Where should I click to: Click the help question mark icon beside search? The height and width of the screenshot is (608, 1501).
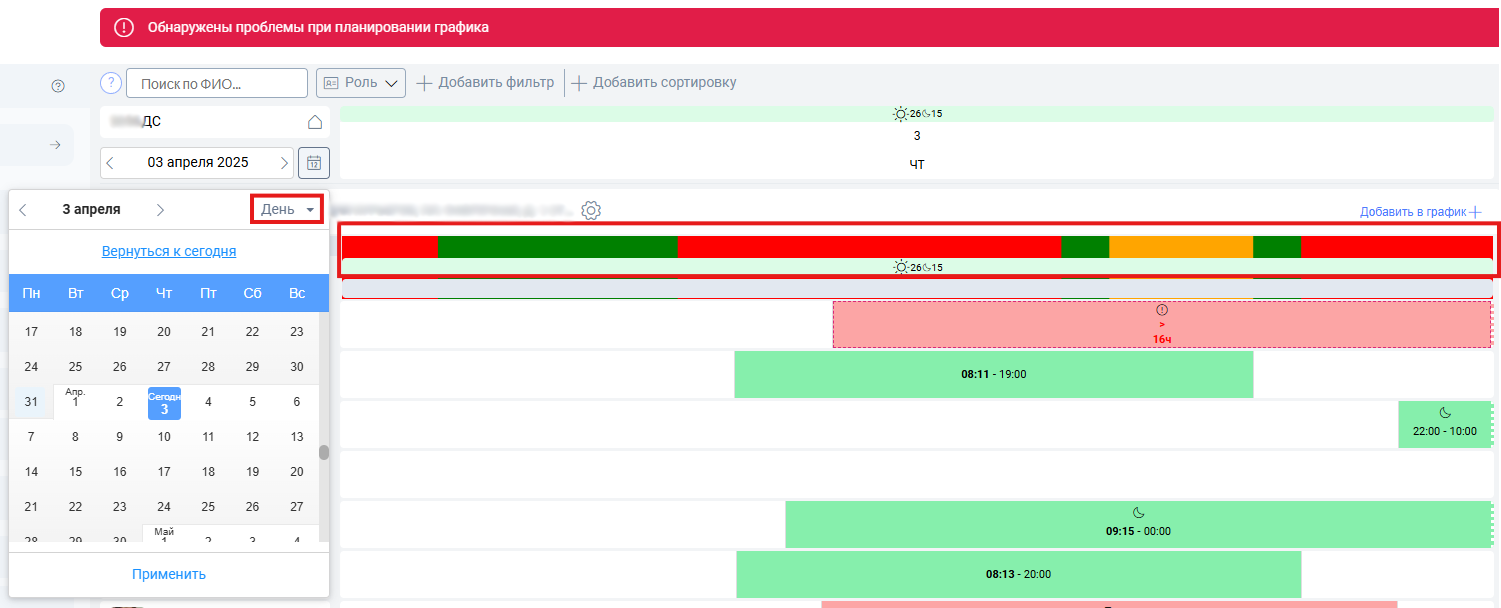(x=111, y=82)
